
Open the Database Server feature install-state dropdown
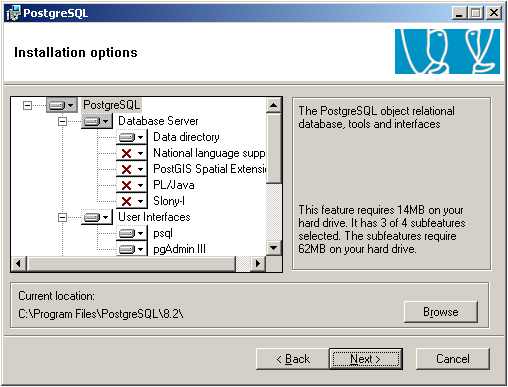tap(97, 121)
